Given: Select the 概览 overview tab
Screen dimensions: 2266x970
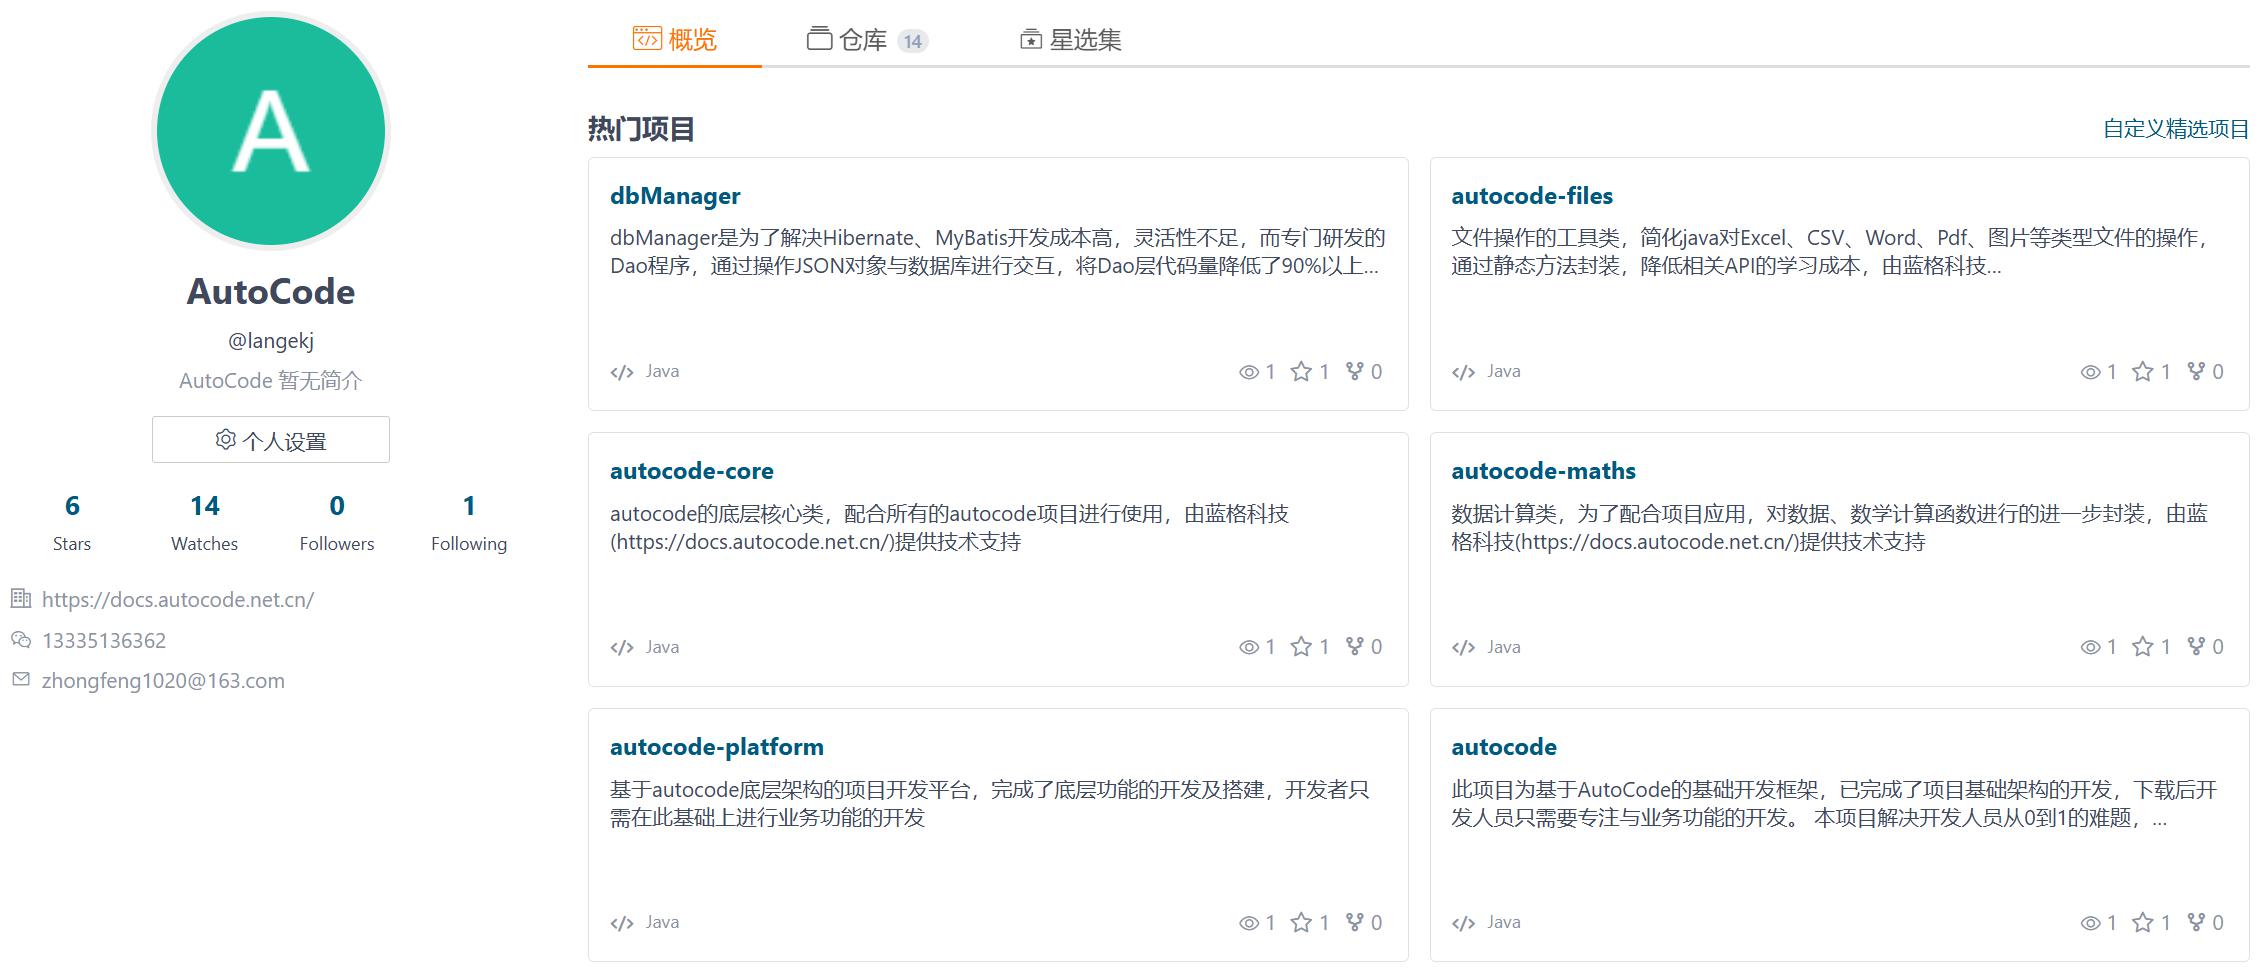Looking at the screenshot, I should coord(675,40).
